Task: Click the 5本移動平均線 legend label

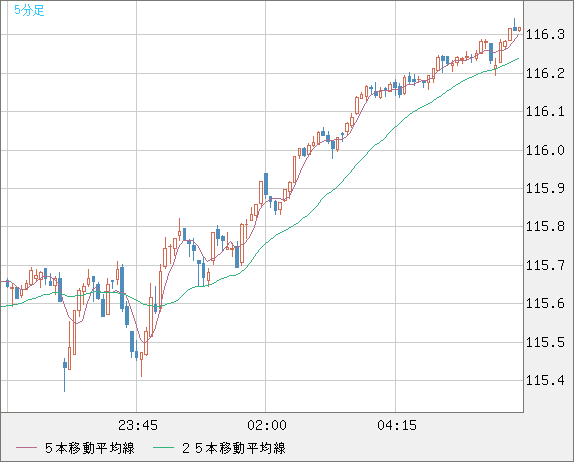Action: [90, 448]
